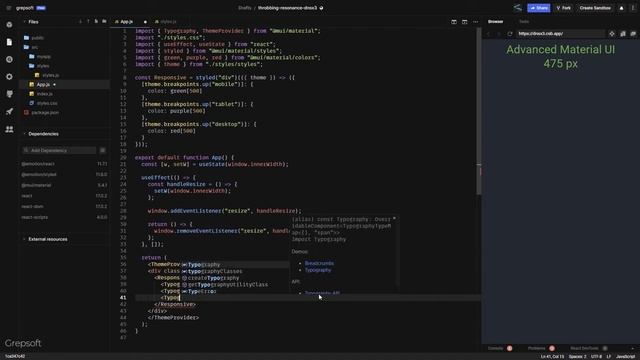
Task: Click the responsive preview icon
Action: click(x=623, y=34)
